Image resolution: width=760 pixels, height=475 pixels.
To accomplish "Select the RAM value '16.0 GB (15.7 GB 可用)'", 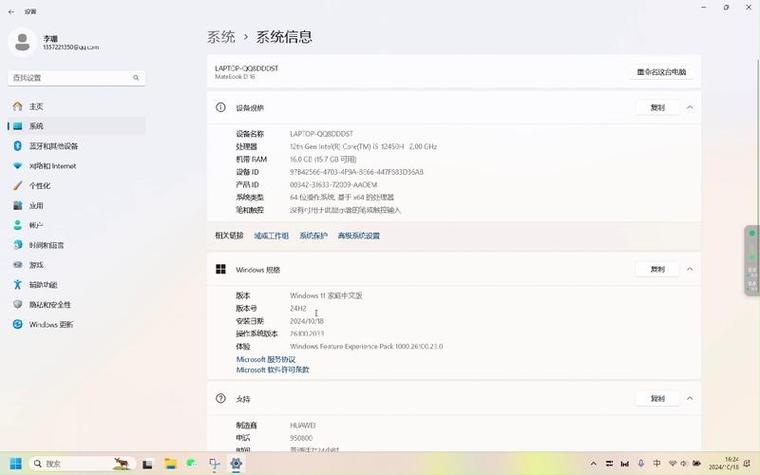I will tap(323, 159).
